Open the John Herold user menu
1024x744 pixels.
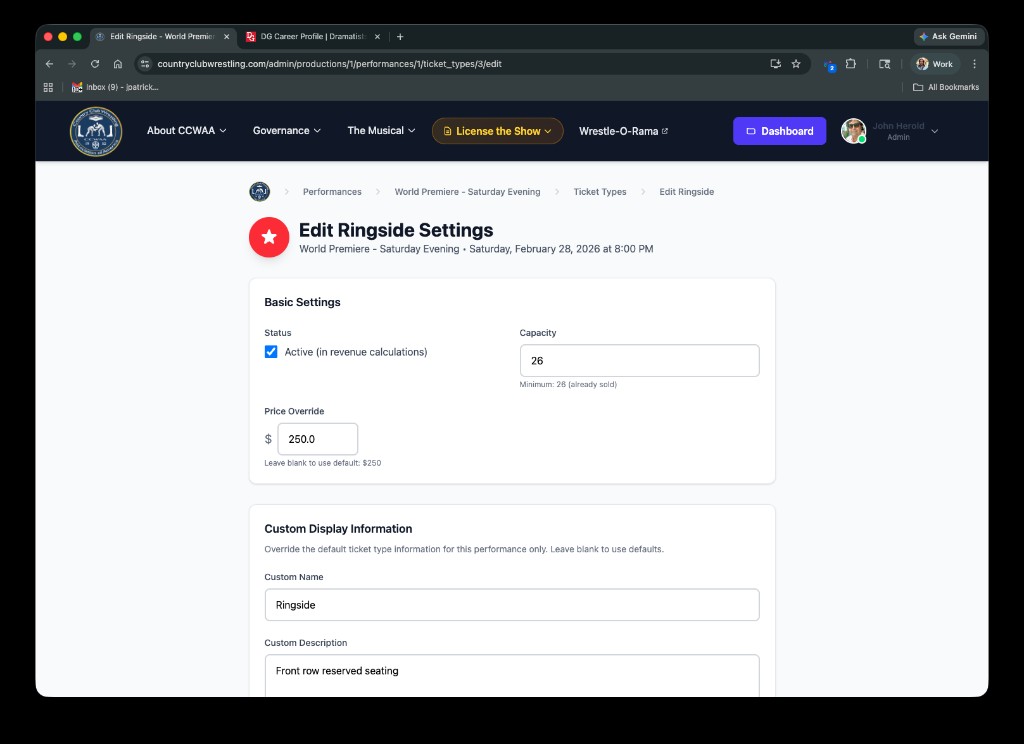pos(889,131)
